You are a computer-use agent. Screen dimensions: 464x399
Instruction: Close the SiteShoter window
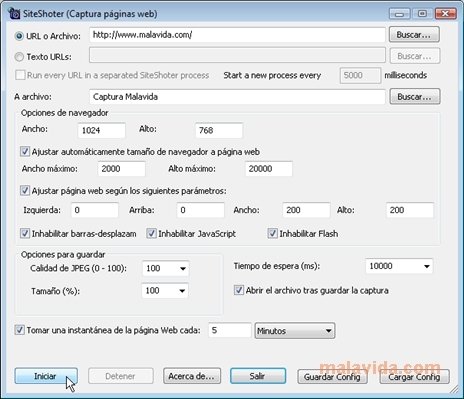(x=446, y=14)
